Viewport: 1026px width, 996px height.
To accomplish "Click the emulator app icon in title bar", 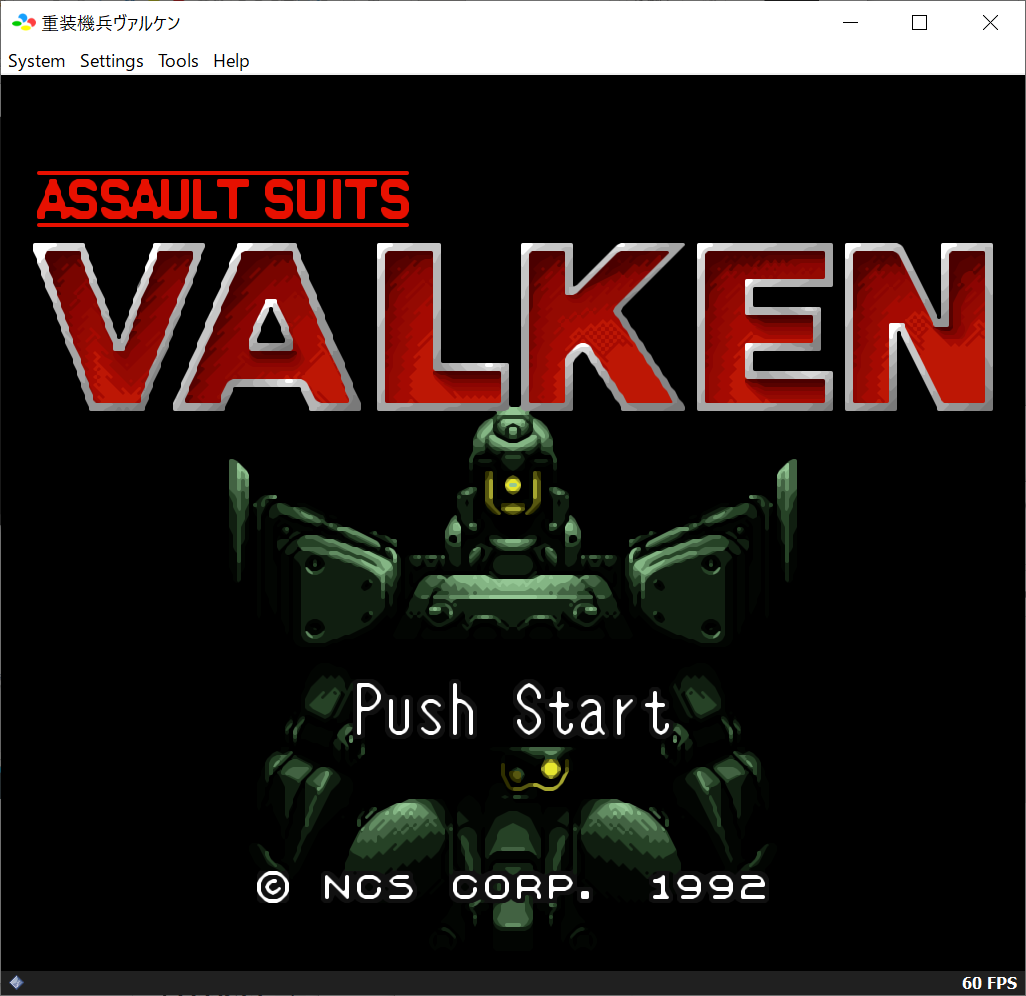I will pos(24,23).
